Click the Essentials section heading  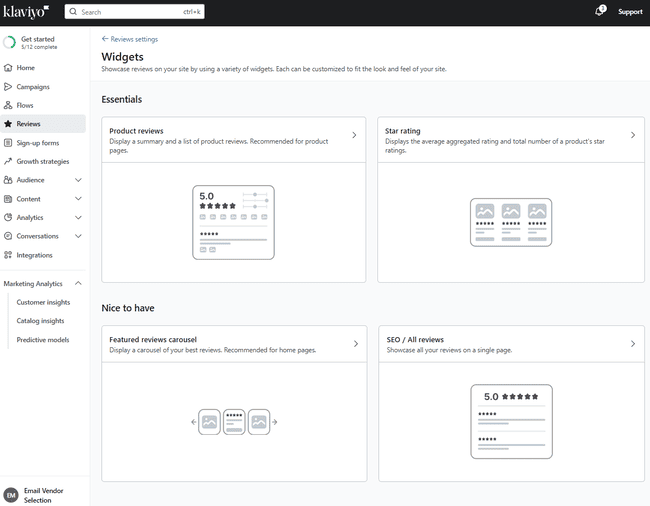coord(121,99)
